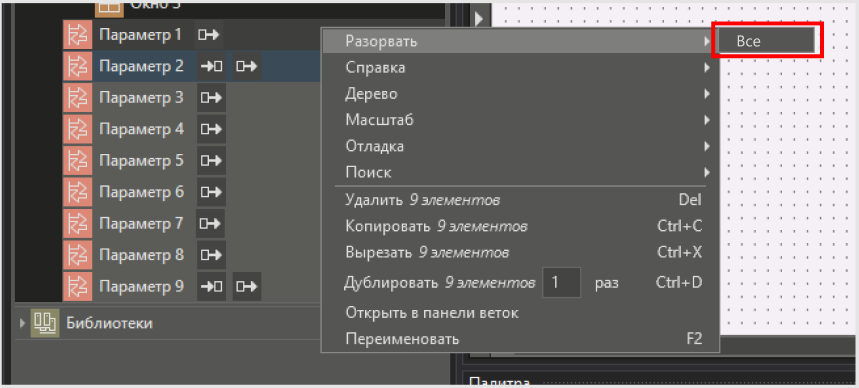This screenshot has width=859, height=388.
Task: Select the Параметр 6 tree label
Action: click(x=141, y=192)
